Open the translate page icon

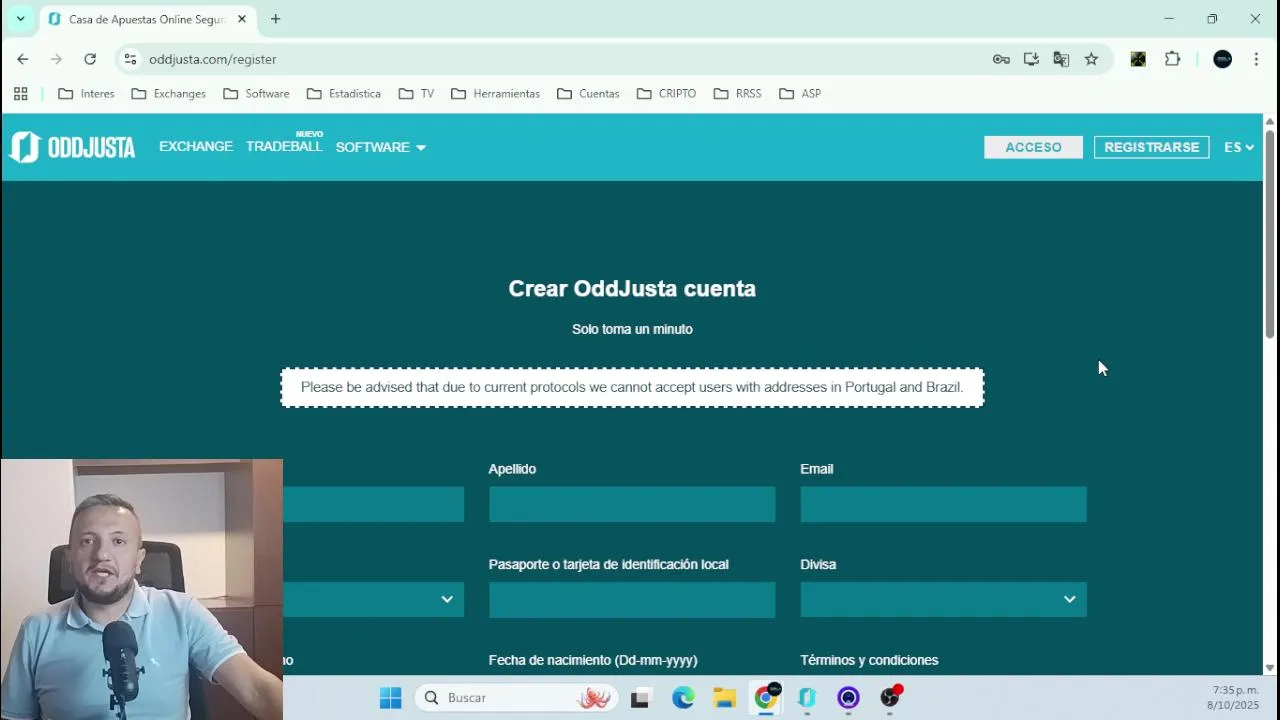(1061, 59)
